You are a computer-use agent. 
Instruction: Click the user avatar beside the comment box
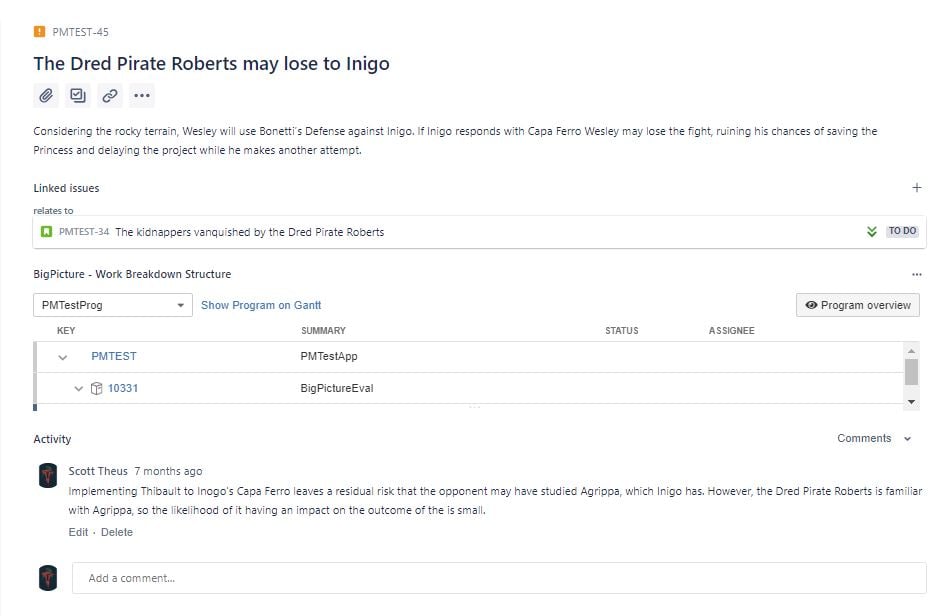pyautogui.click(x=48, y=578)
